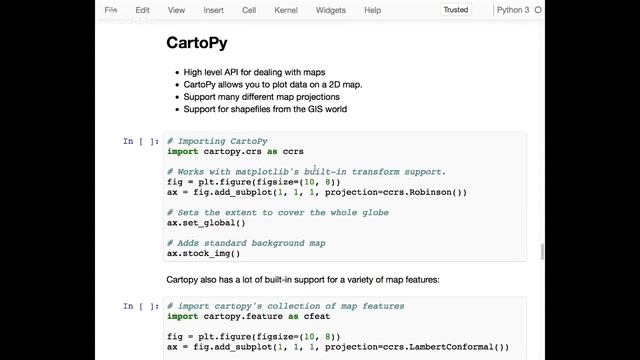Click the Trusted notebook button
Screen dimensions: 640x360
point(456,10)
